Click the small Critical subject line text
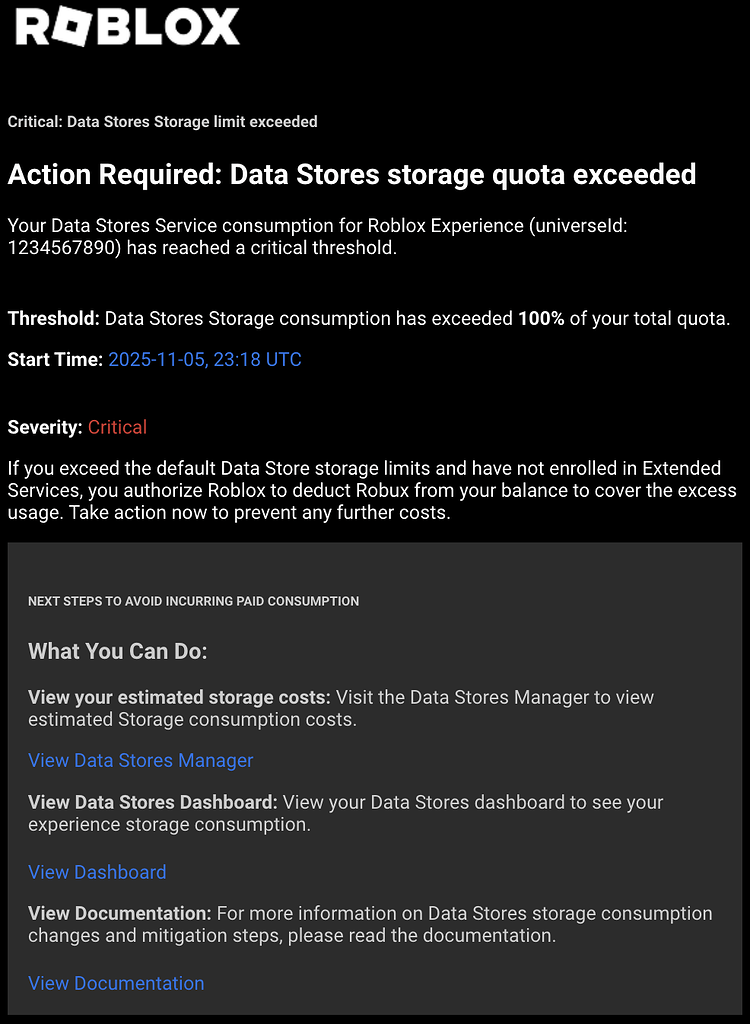The width and height of the screenshot is (750, 1024). coord(162,122)
